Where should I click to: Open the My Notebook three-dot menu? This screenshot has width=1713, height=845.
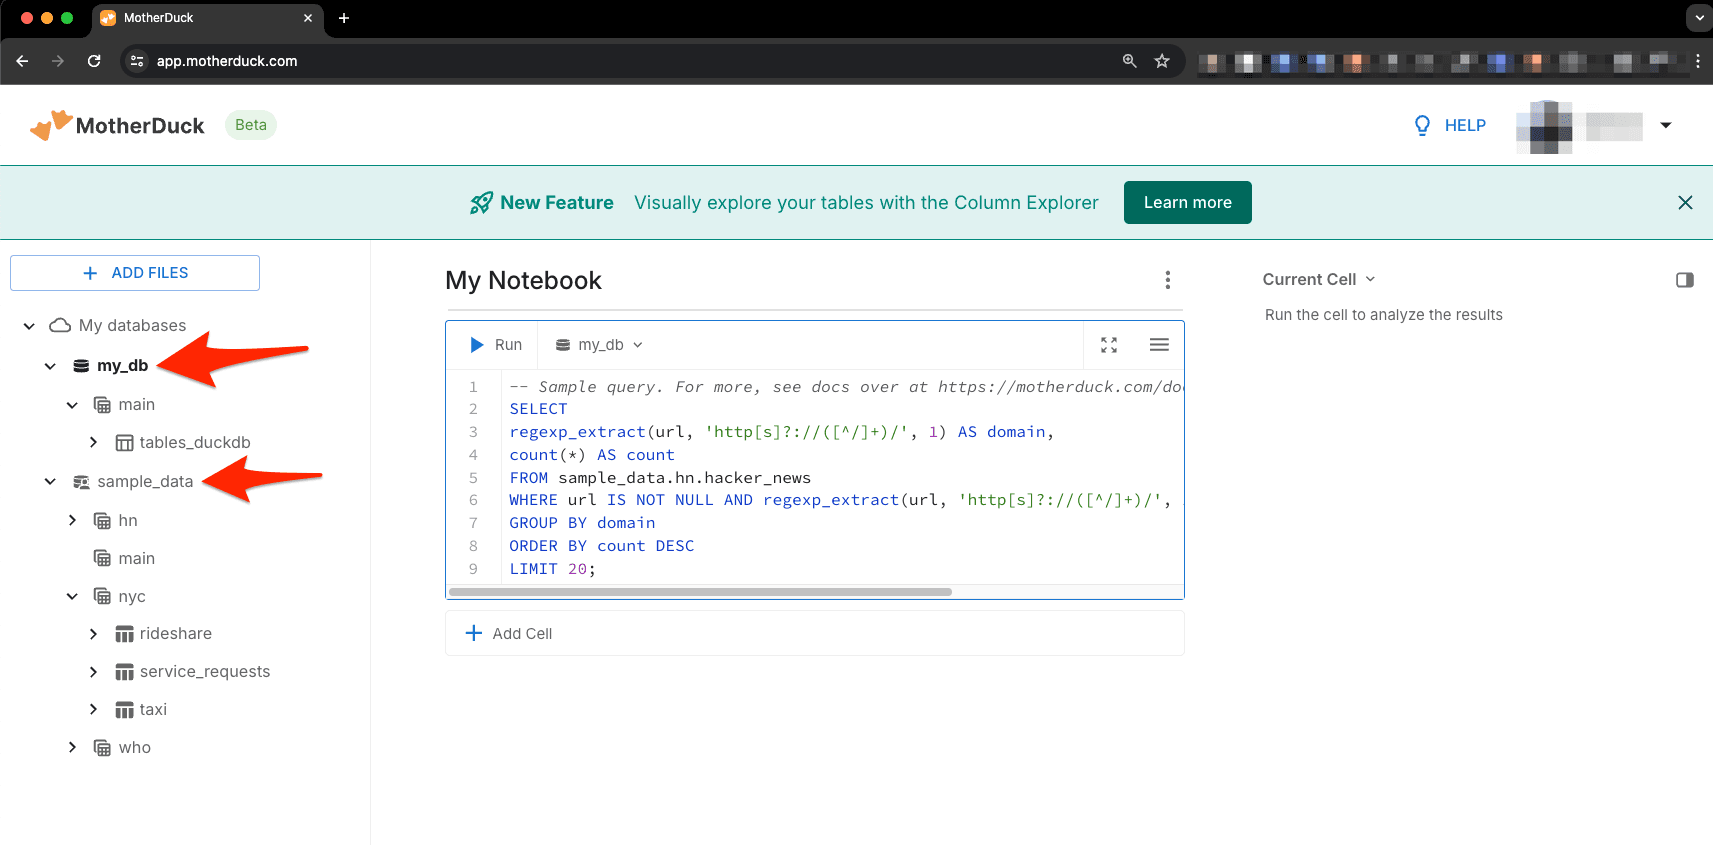point(1167,280)
